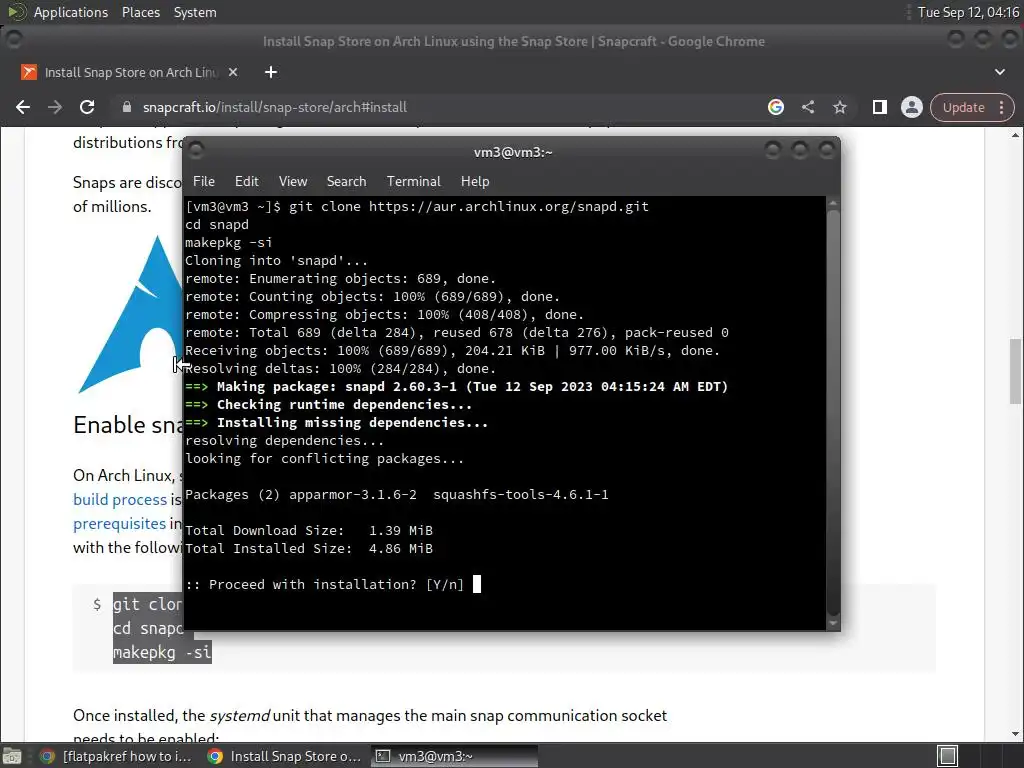Click the terminal window menu button
This screenshot has height=768, width=1024.
coord(196,152)
